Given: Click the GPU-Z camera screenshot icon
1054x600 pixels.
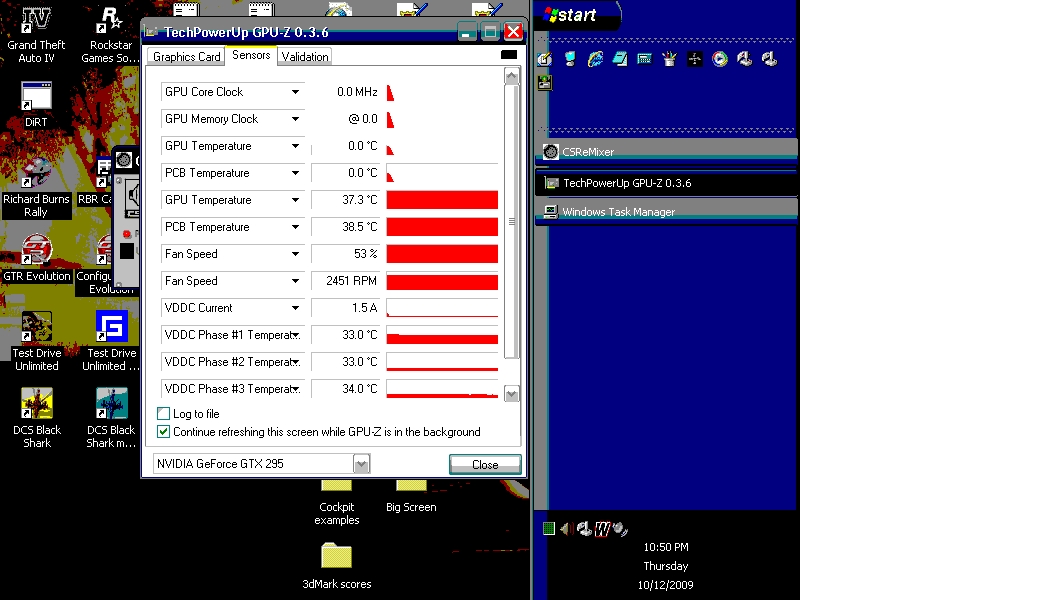Looking at the screenshot, I should tap(509, 55).
